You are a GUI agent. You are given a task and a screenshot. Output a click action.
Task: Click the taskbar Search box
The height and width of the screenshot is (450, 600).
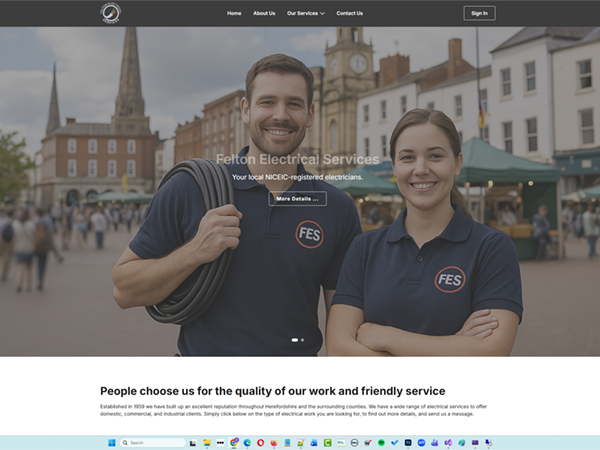click(x=153, y=443)
